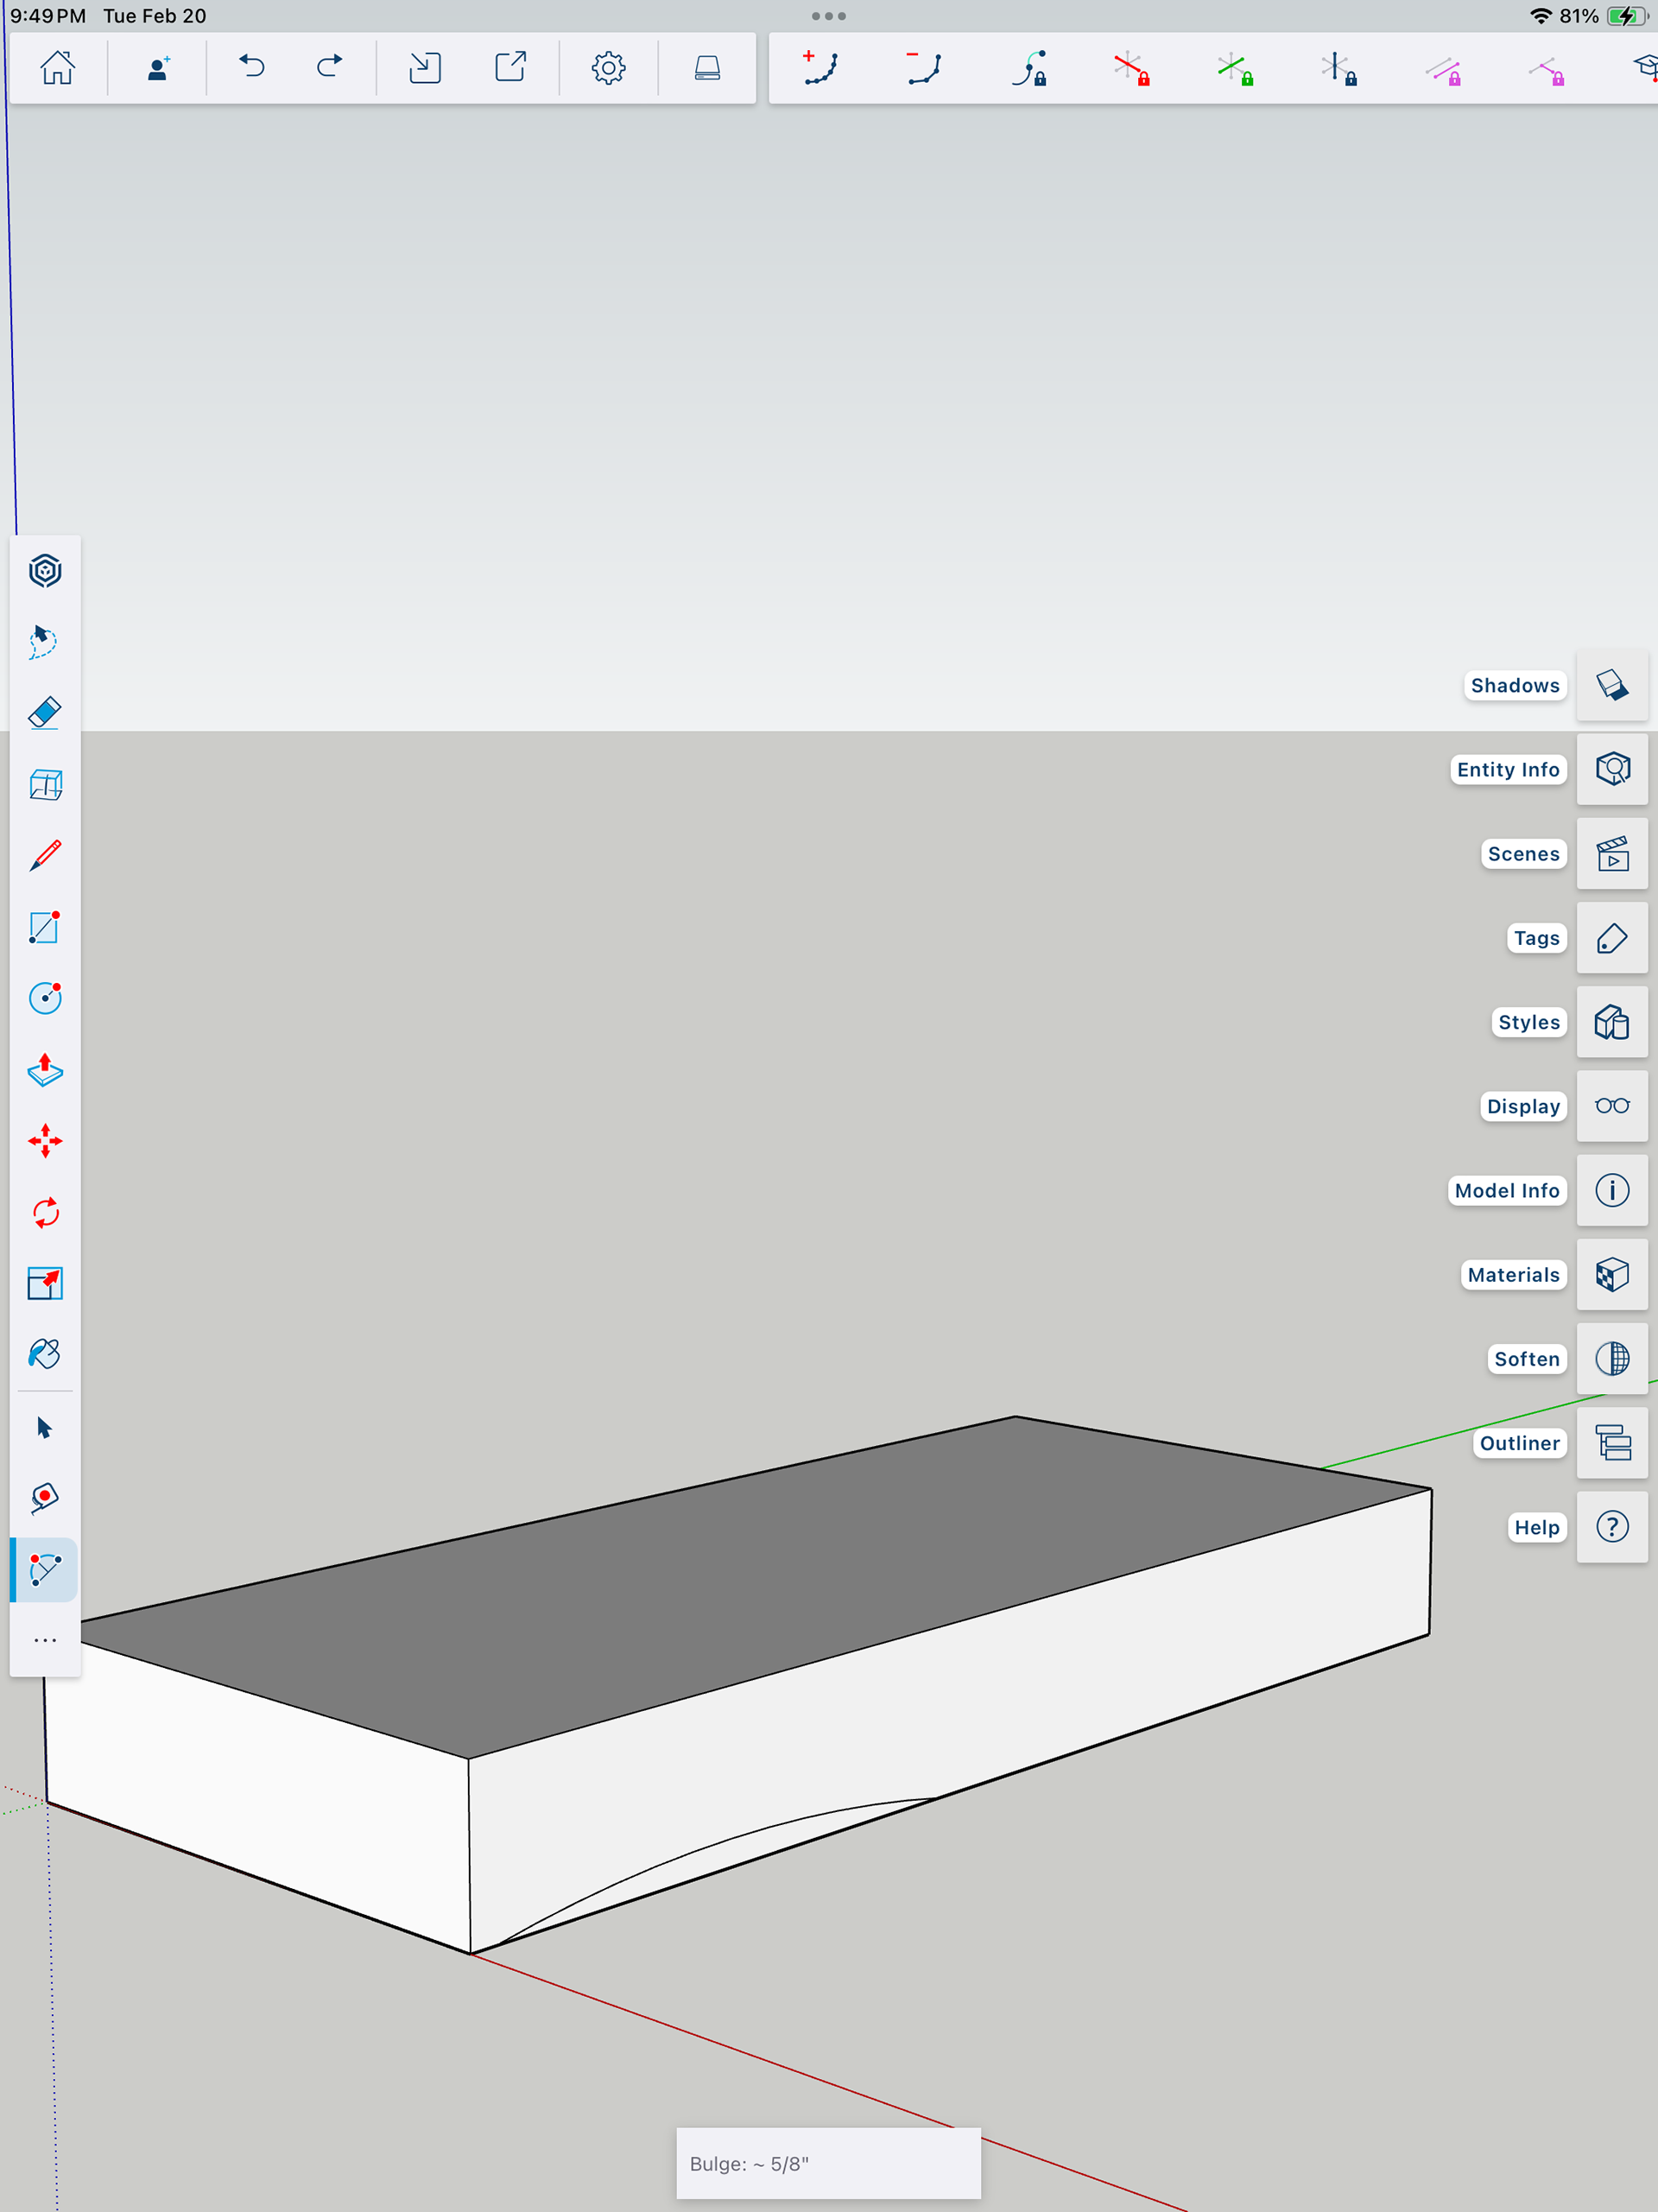
Task: Open the Materials panel
Action: click(1611, 1275)
